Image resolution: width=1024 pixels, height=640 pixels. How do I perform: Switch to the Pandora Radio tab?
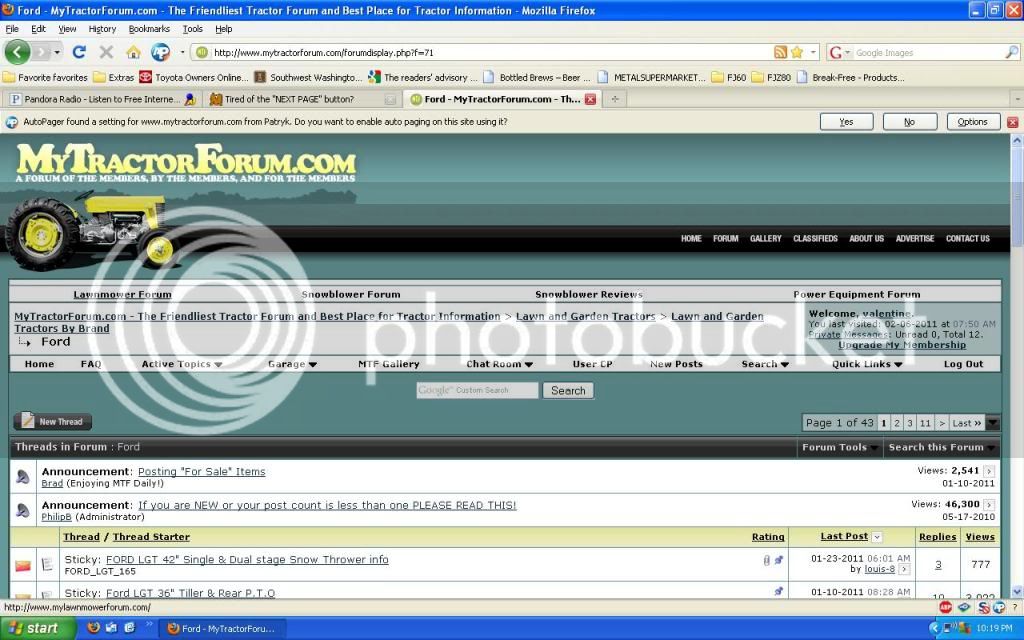pyautogui.click(x=100, y=99)
